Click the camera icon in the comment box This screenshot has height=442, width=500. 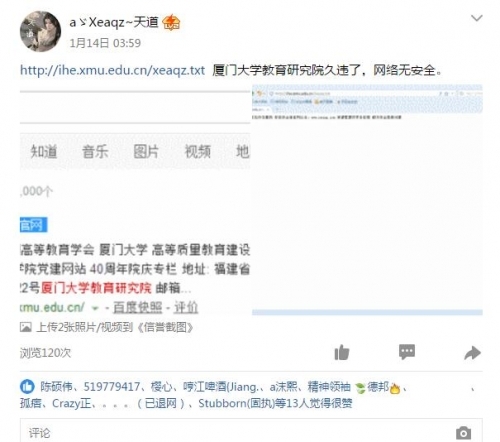(463, 433)
